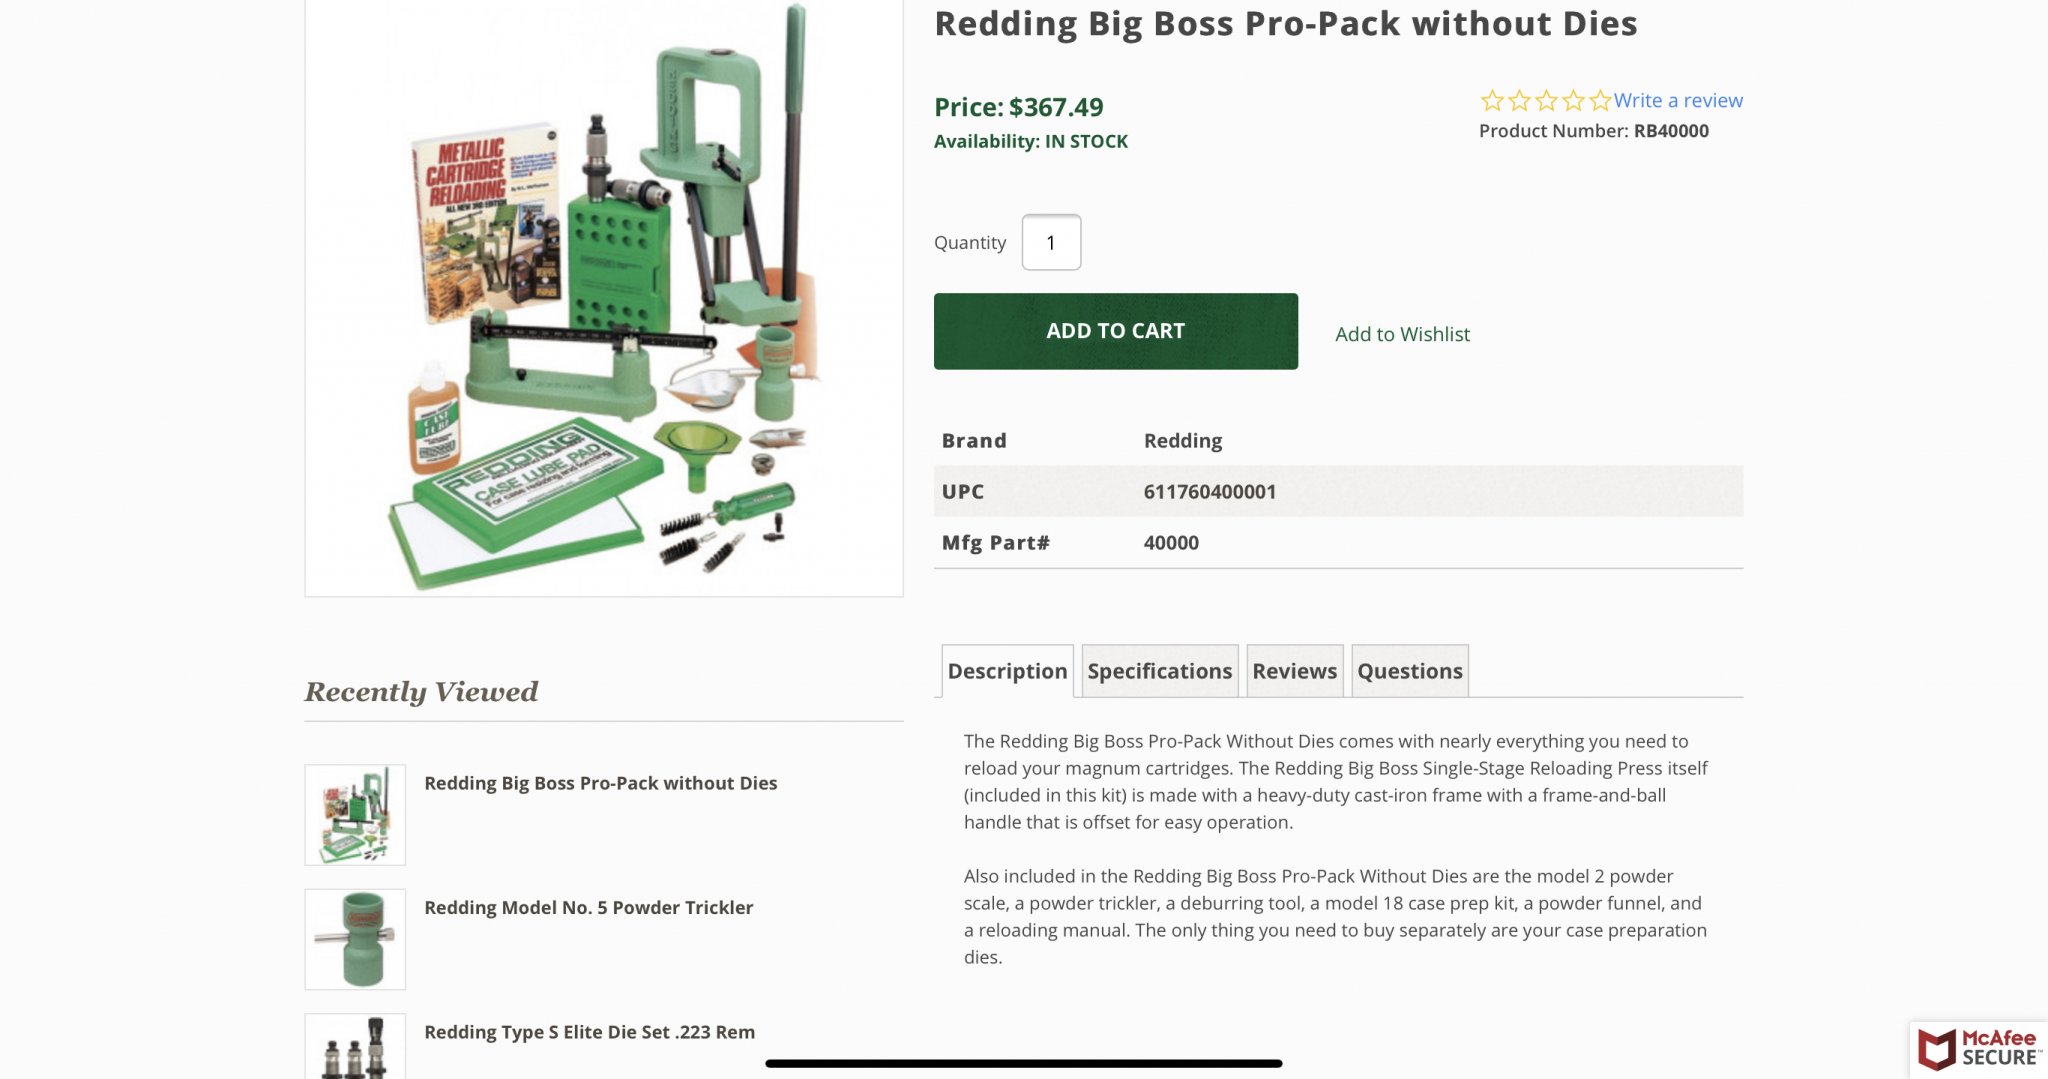Open the Write a review link
The width and height of the screenshot is (2048, 1079).
pos(1678,101)
